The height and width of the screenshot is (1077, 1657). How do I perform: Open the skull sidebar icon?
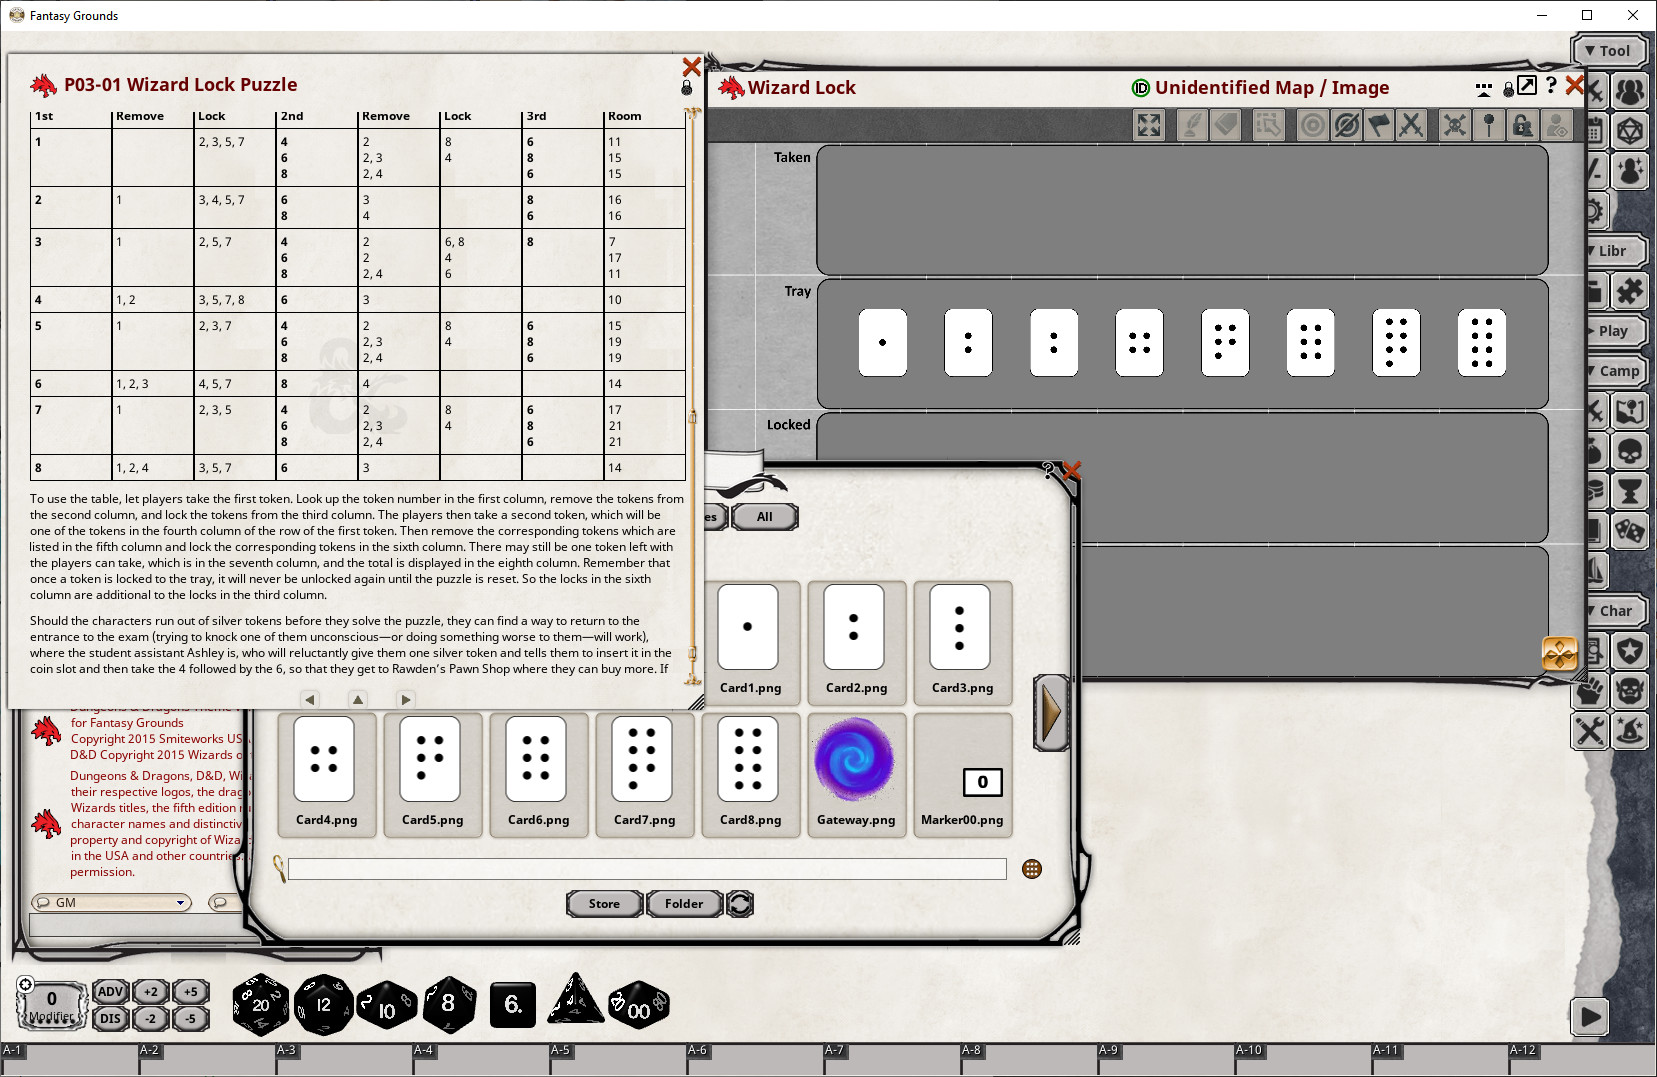tap(1630, 451)
